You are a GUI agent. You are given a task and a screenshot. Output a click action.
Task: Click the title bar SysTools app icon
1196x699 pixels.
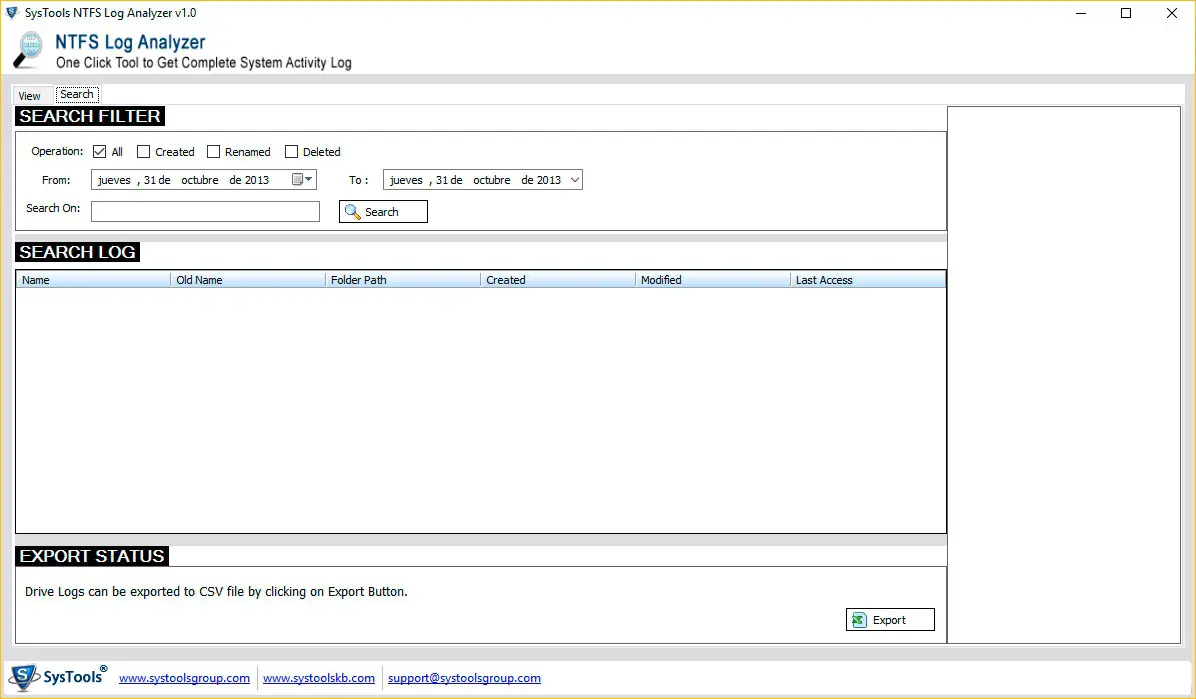(11, 12)
